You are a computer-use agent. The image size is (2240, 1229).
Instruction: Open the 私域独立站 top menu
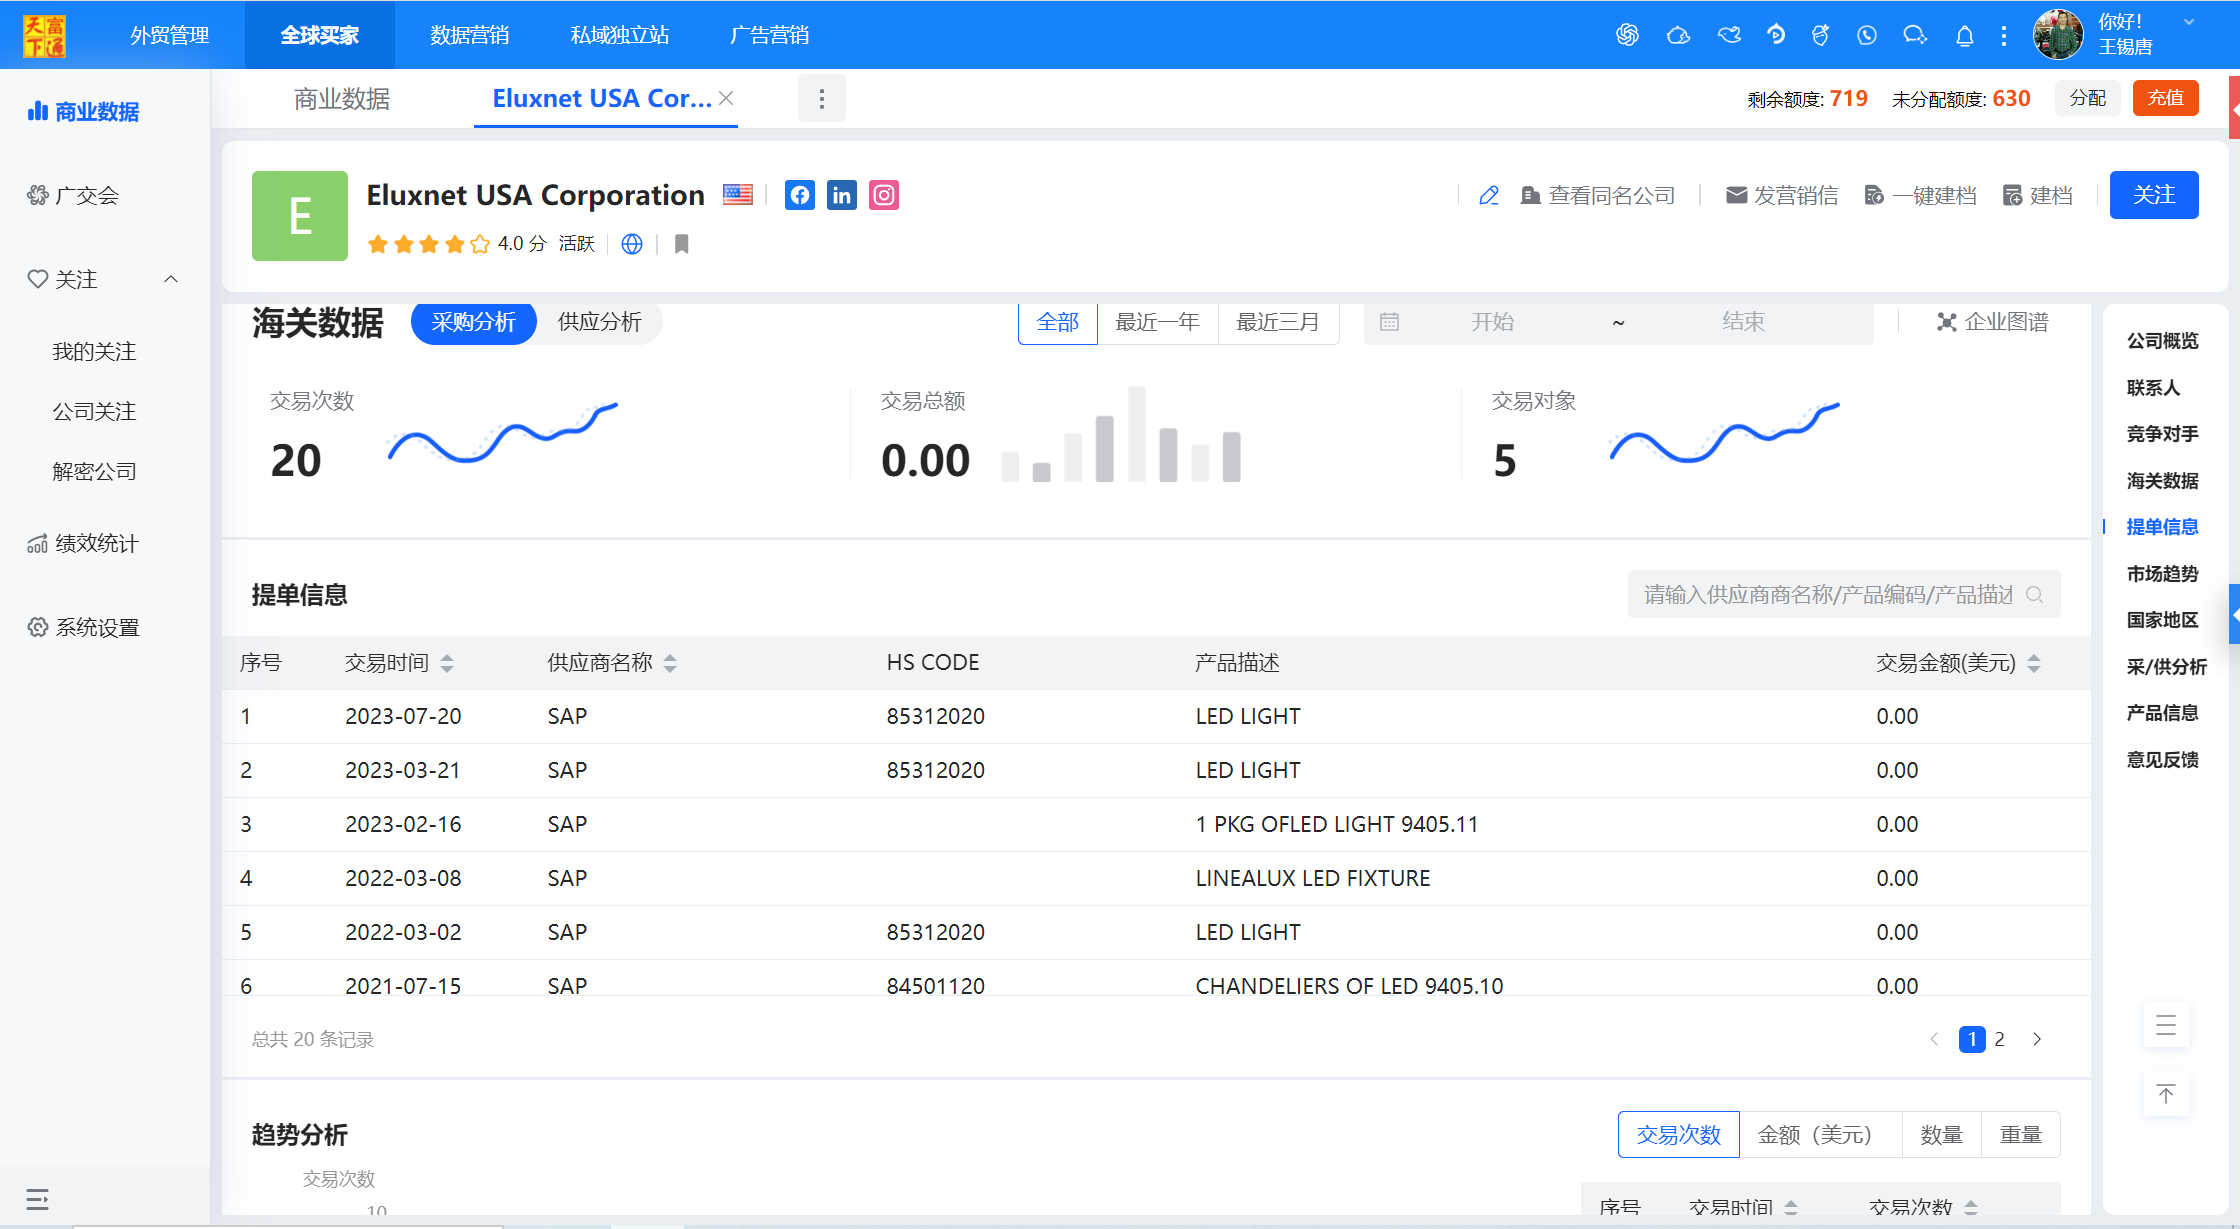point(620,35)
